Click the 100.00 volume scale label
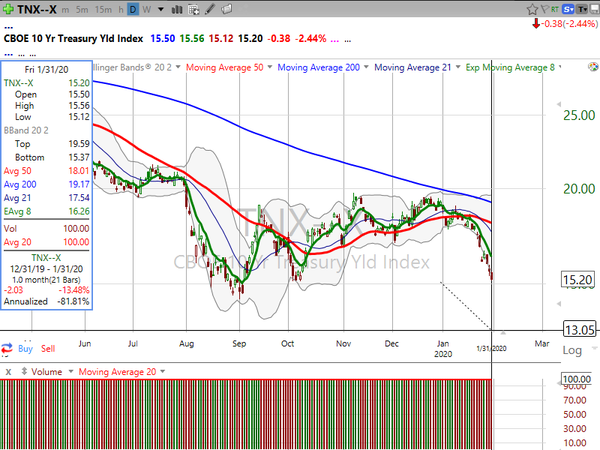Screen dimensions: 600x450 pos(577,379)
